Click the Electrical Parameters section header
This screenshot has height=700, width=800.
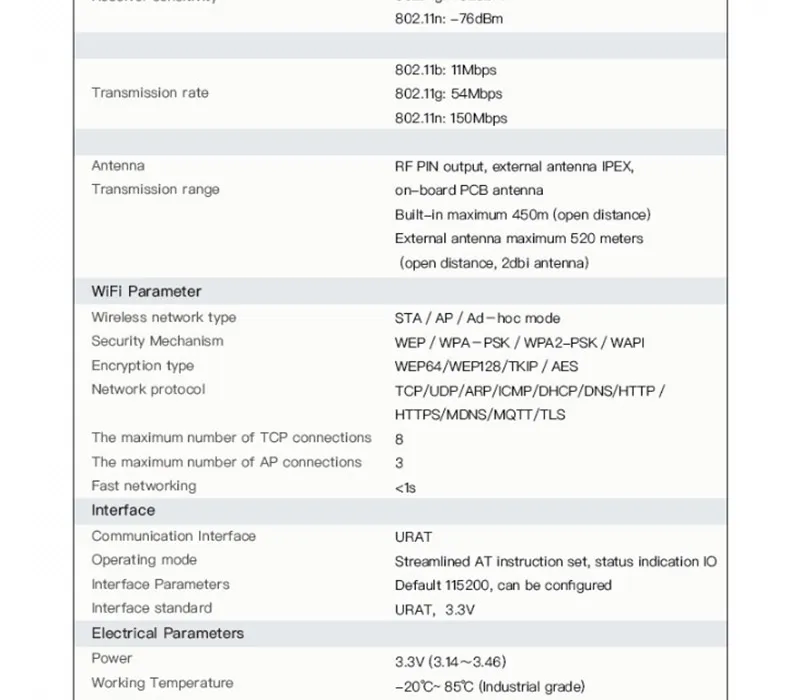coord(167,633)
